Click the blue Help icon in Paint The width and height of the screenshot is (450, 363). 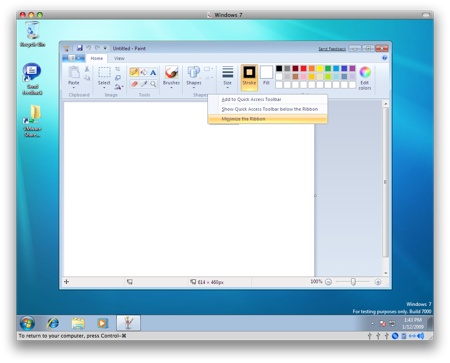[x=384, y=58]
